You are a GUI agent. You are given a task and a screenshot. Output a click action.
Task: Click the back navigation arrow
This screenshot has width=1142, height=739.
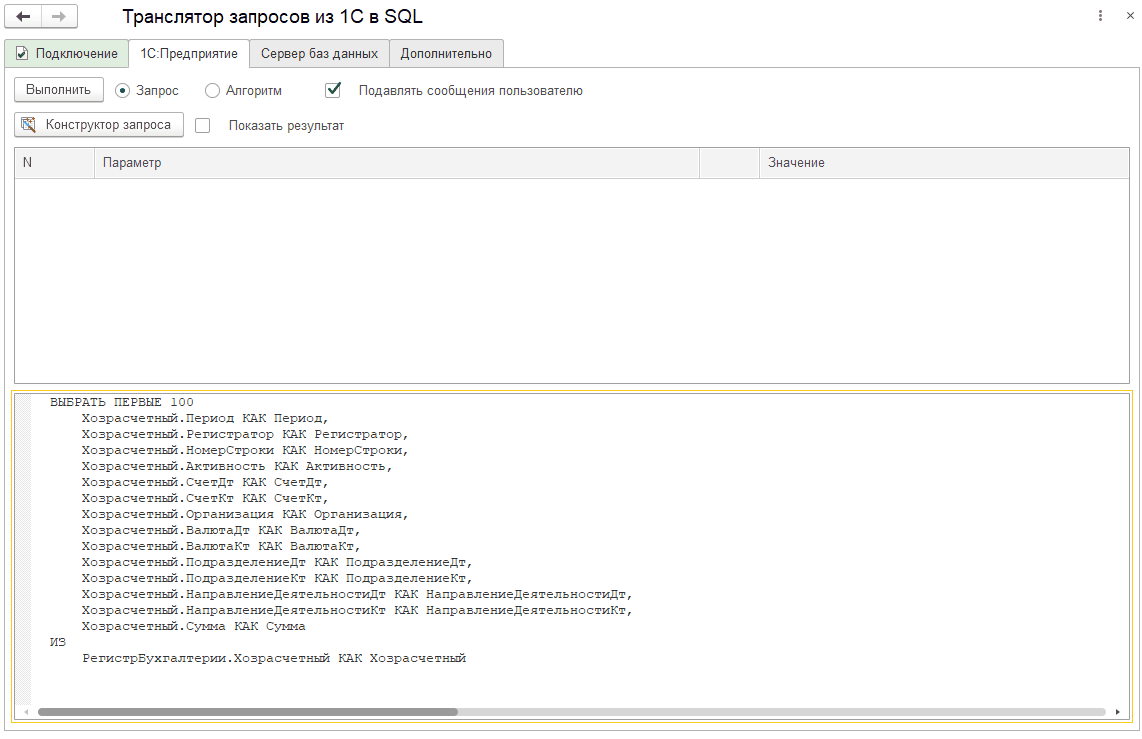coord(22,16)
